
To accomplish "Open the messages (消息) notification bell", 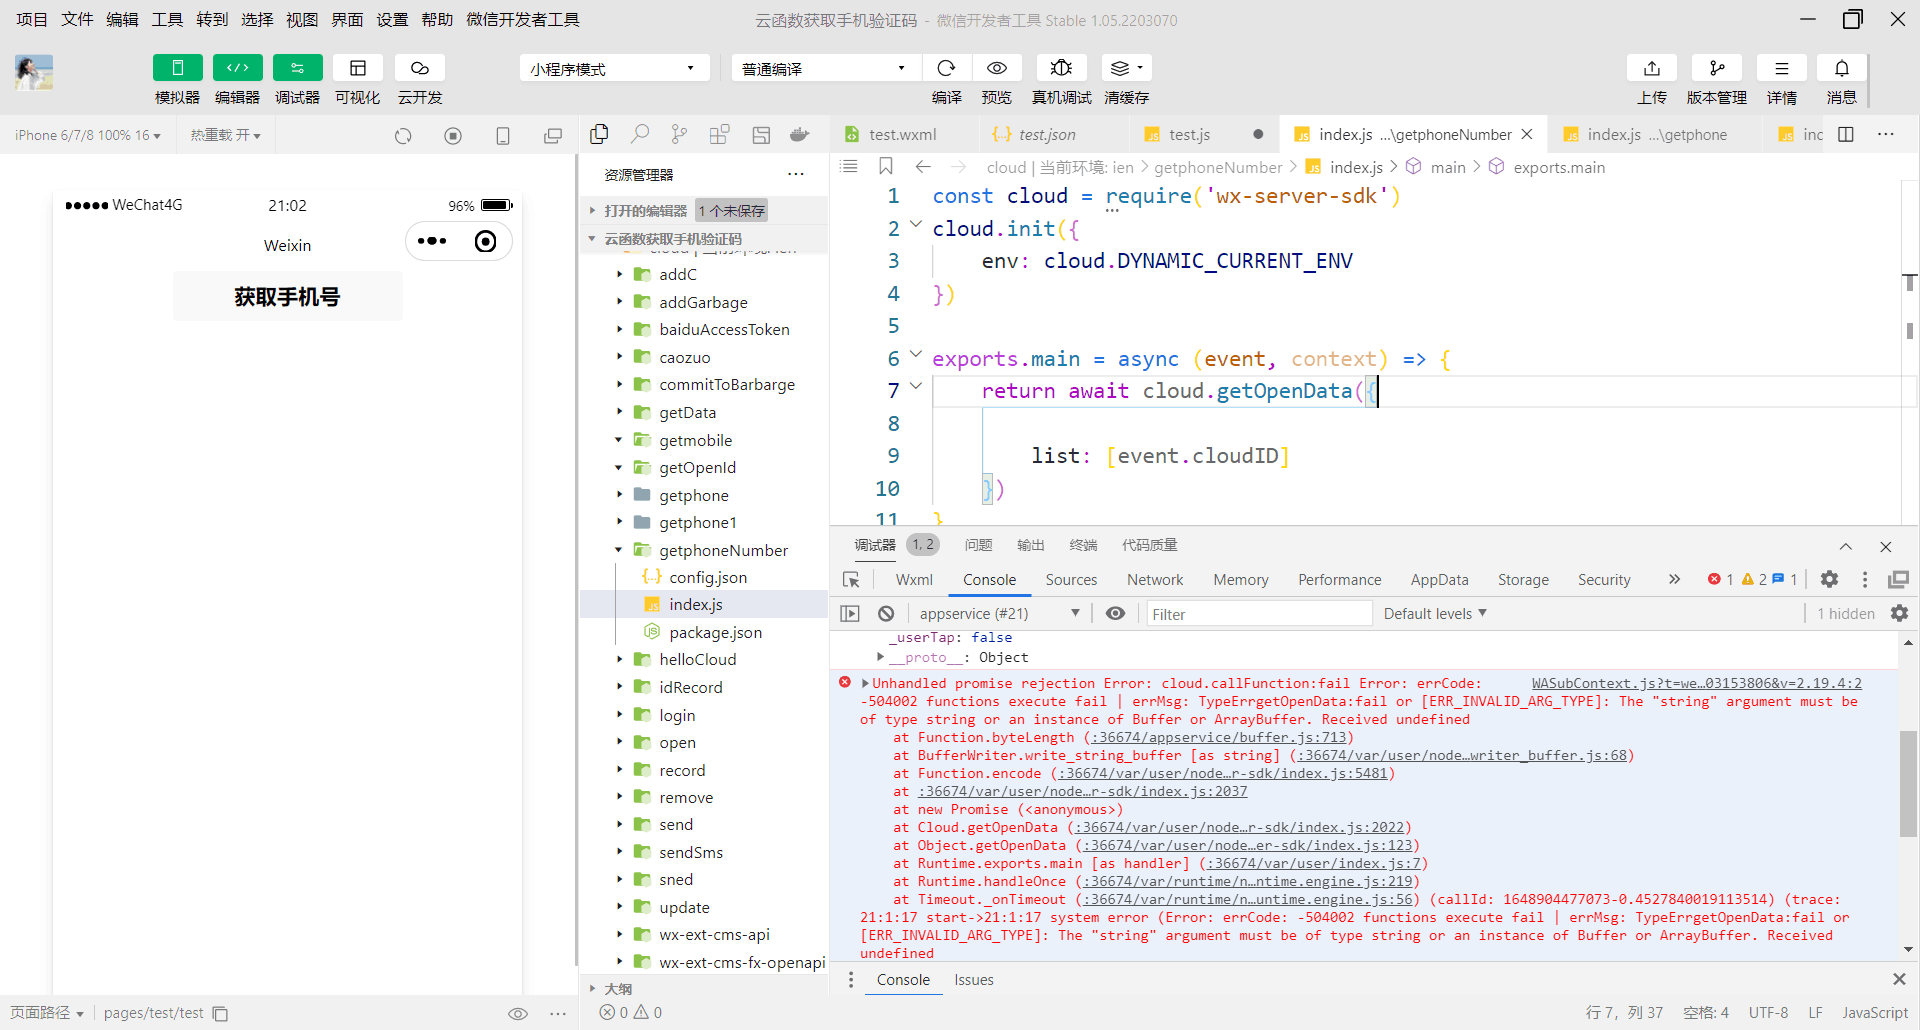I will click(x=1842, y=68).
